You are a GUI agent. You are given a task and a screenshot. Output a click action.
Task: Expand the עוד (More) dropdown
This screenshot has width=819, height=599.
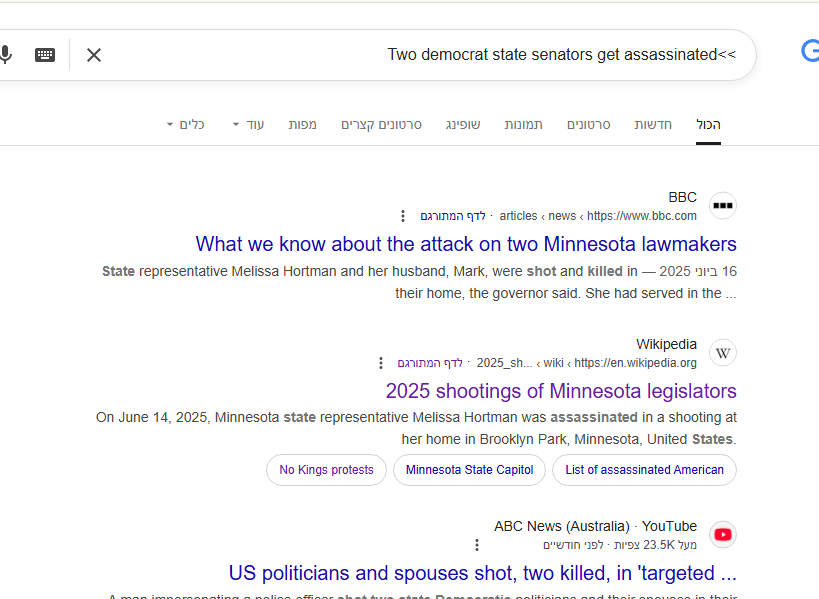tap(249, 125)
